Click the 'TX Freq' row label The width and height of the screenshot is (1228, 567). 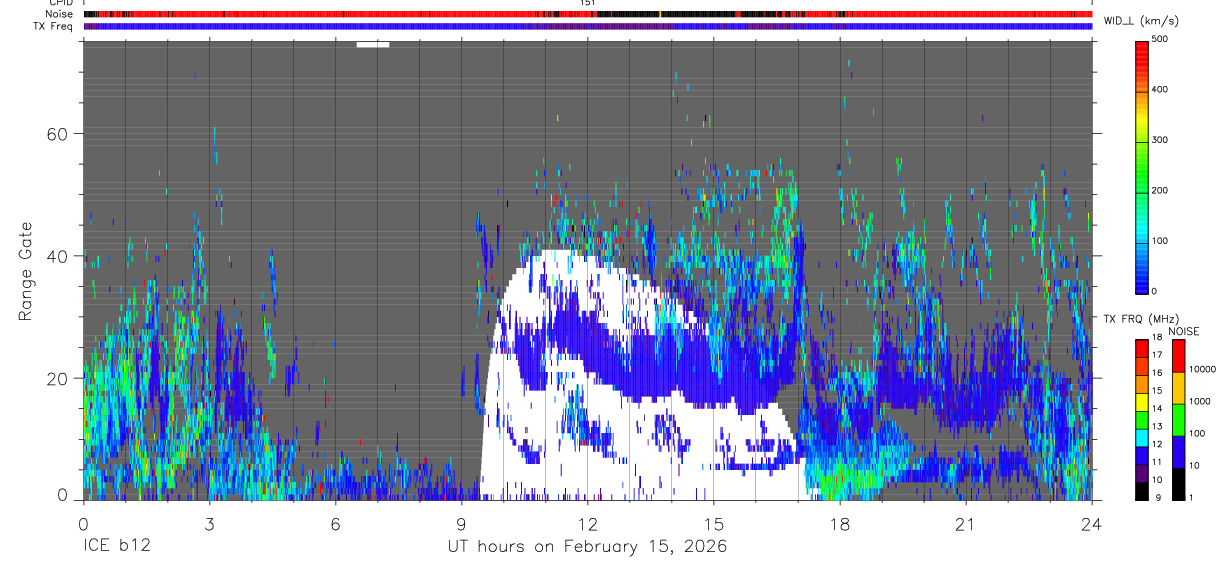point(53,26)
